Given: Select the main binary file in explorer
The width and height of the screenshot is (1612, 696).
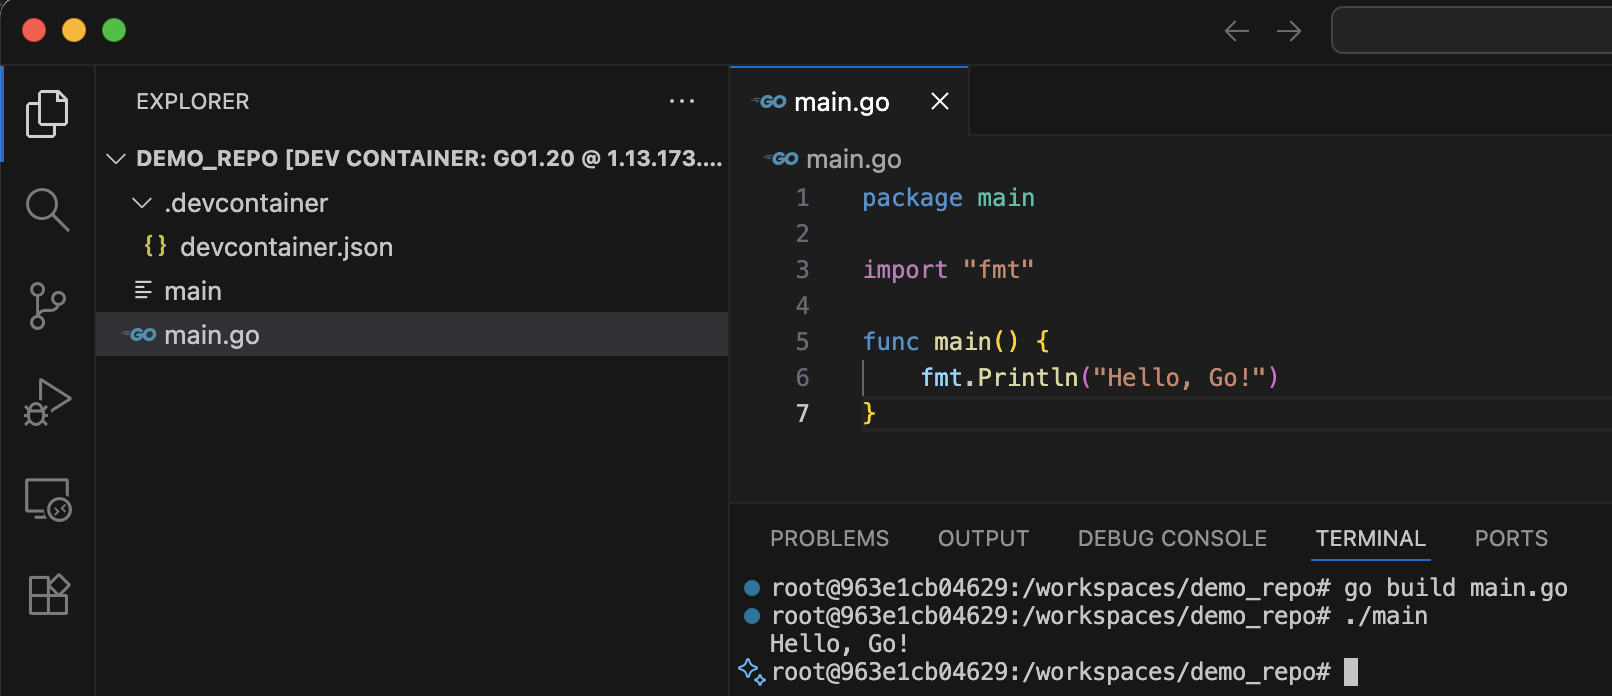Looking at the screenshot, I should point(412,291).
